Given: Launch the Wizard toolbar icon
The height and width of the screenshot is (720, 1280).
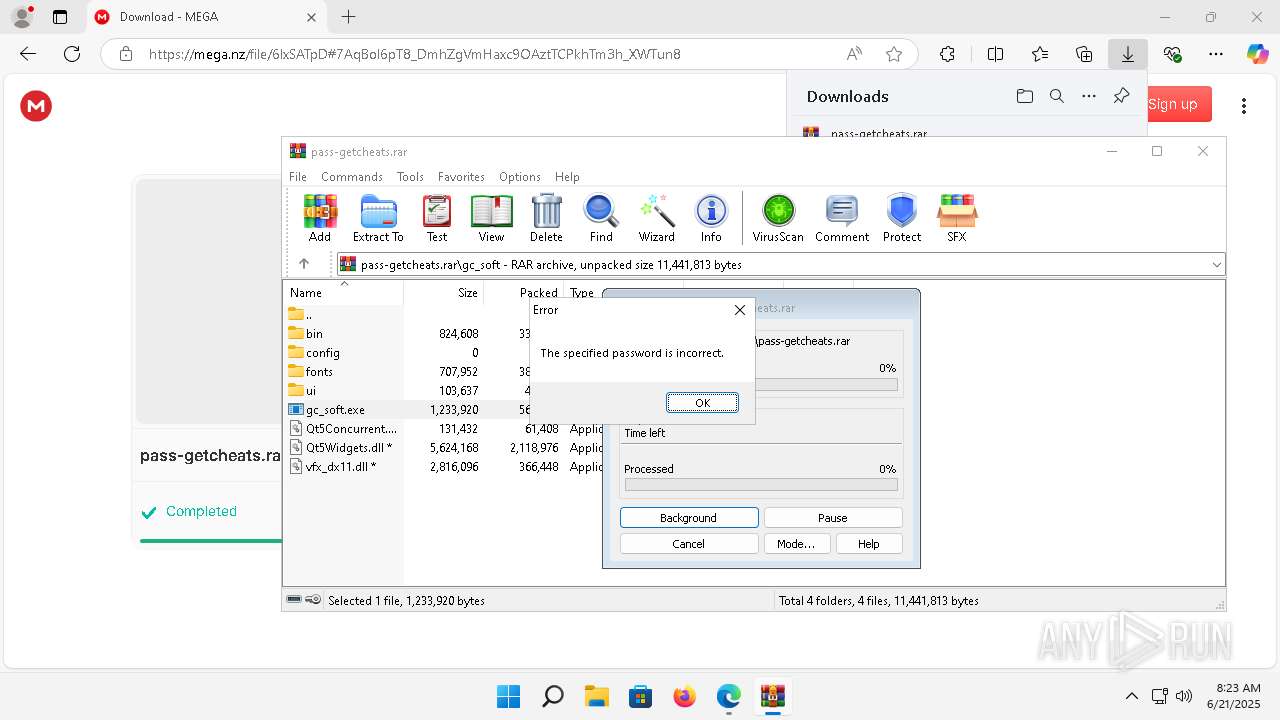Looking at the screenshot, I should click(656, 218).
